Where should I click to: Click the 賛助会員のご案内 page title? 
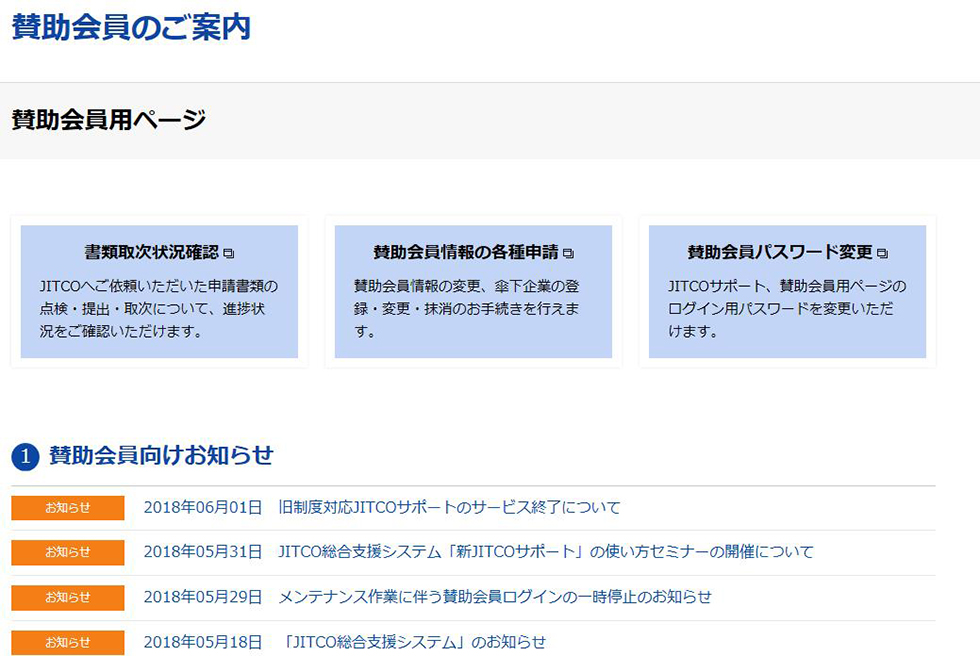tap(131, 27)
